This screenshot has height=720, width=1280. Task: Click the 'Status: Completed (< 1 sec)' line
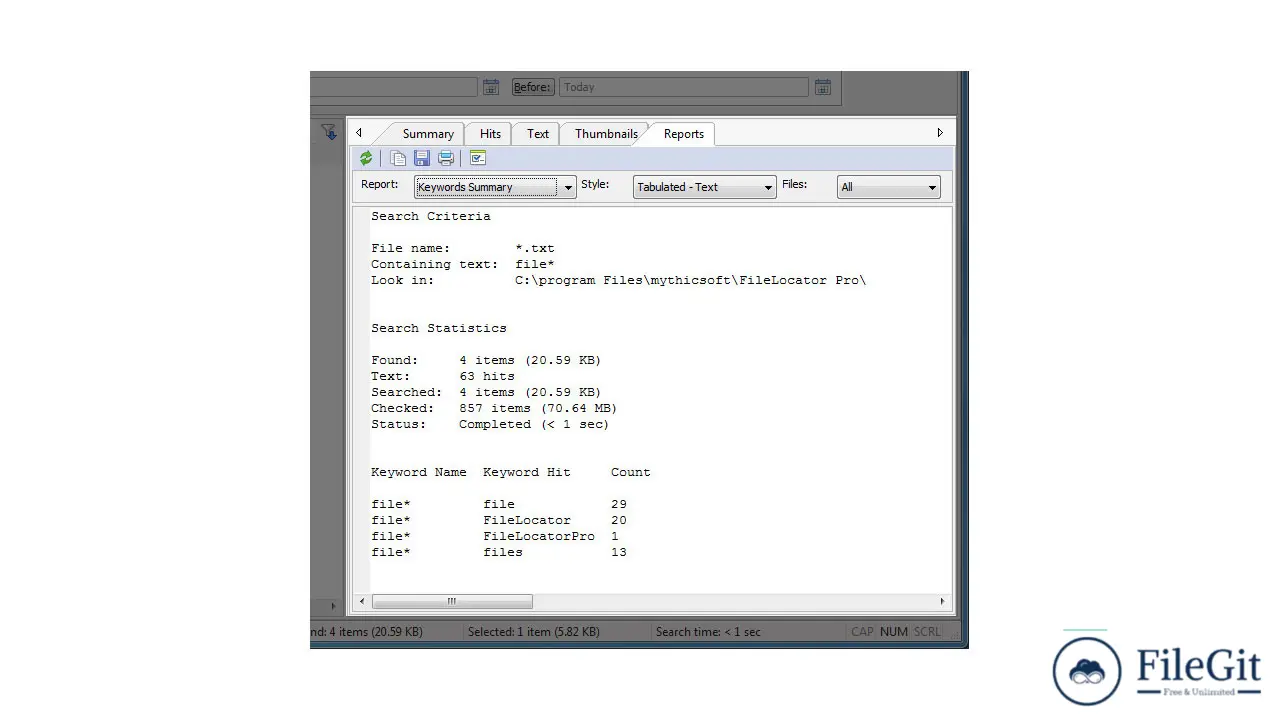click(x=490, y=424)
